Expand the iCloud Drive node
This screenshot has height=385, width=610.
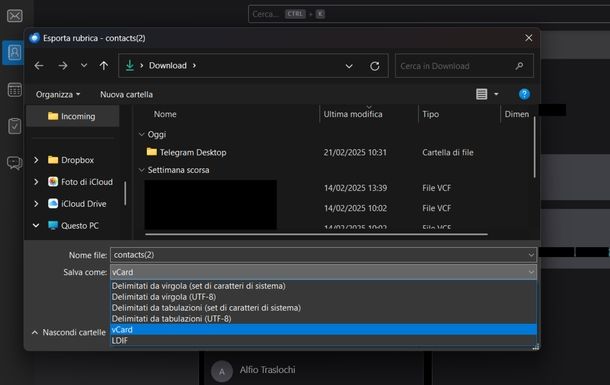[36, 203]
